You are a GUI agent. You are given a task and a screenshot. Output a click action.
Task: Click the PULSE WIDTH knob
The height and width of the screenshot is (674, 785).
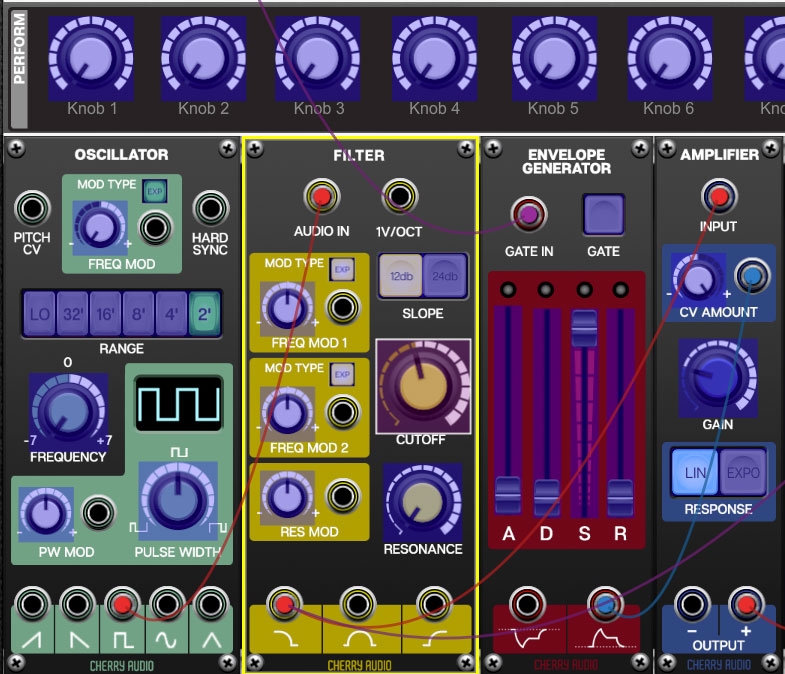pos(178,501)
